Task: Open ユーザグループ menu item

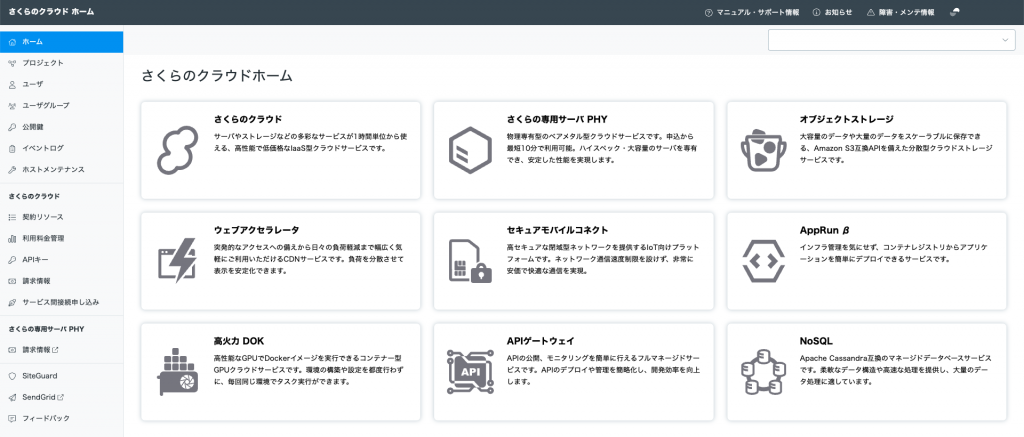Action: coord(61,106)
